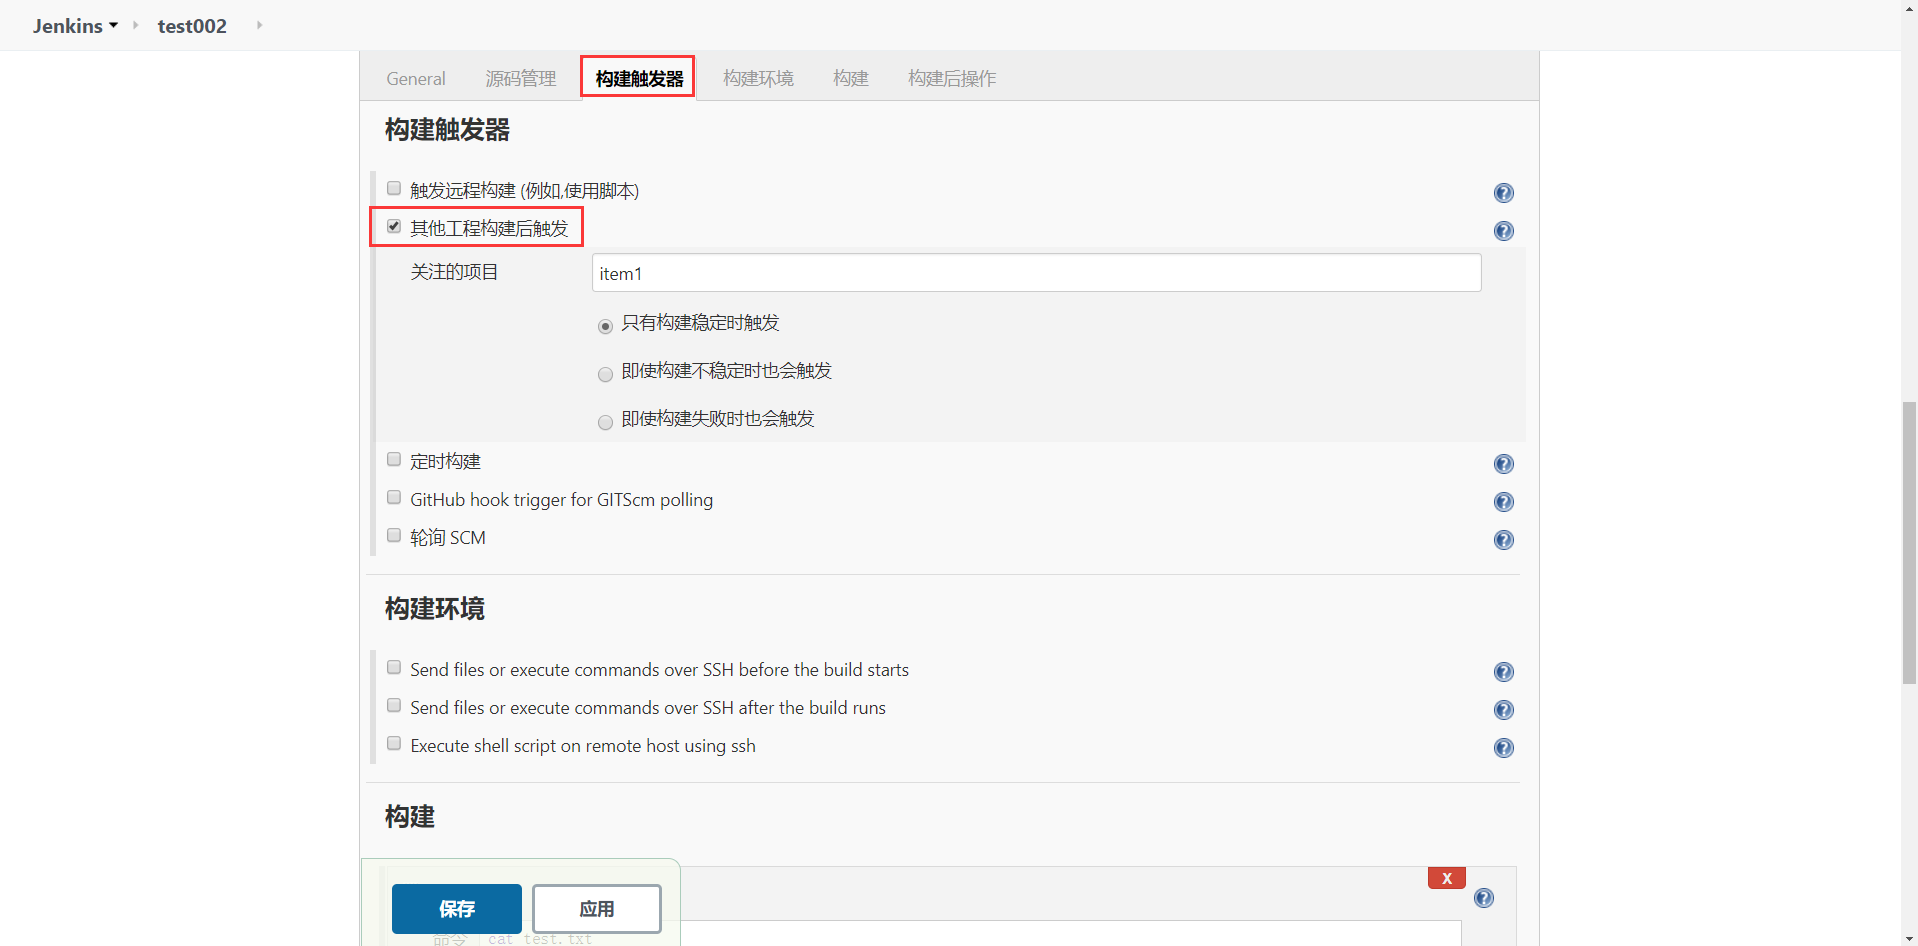Enable 定时构建 checkbox
The height and width of the screenshot is (946, 1918).
(x=394, y=459)
